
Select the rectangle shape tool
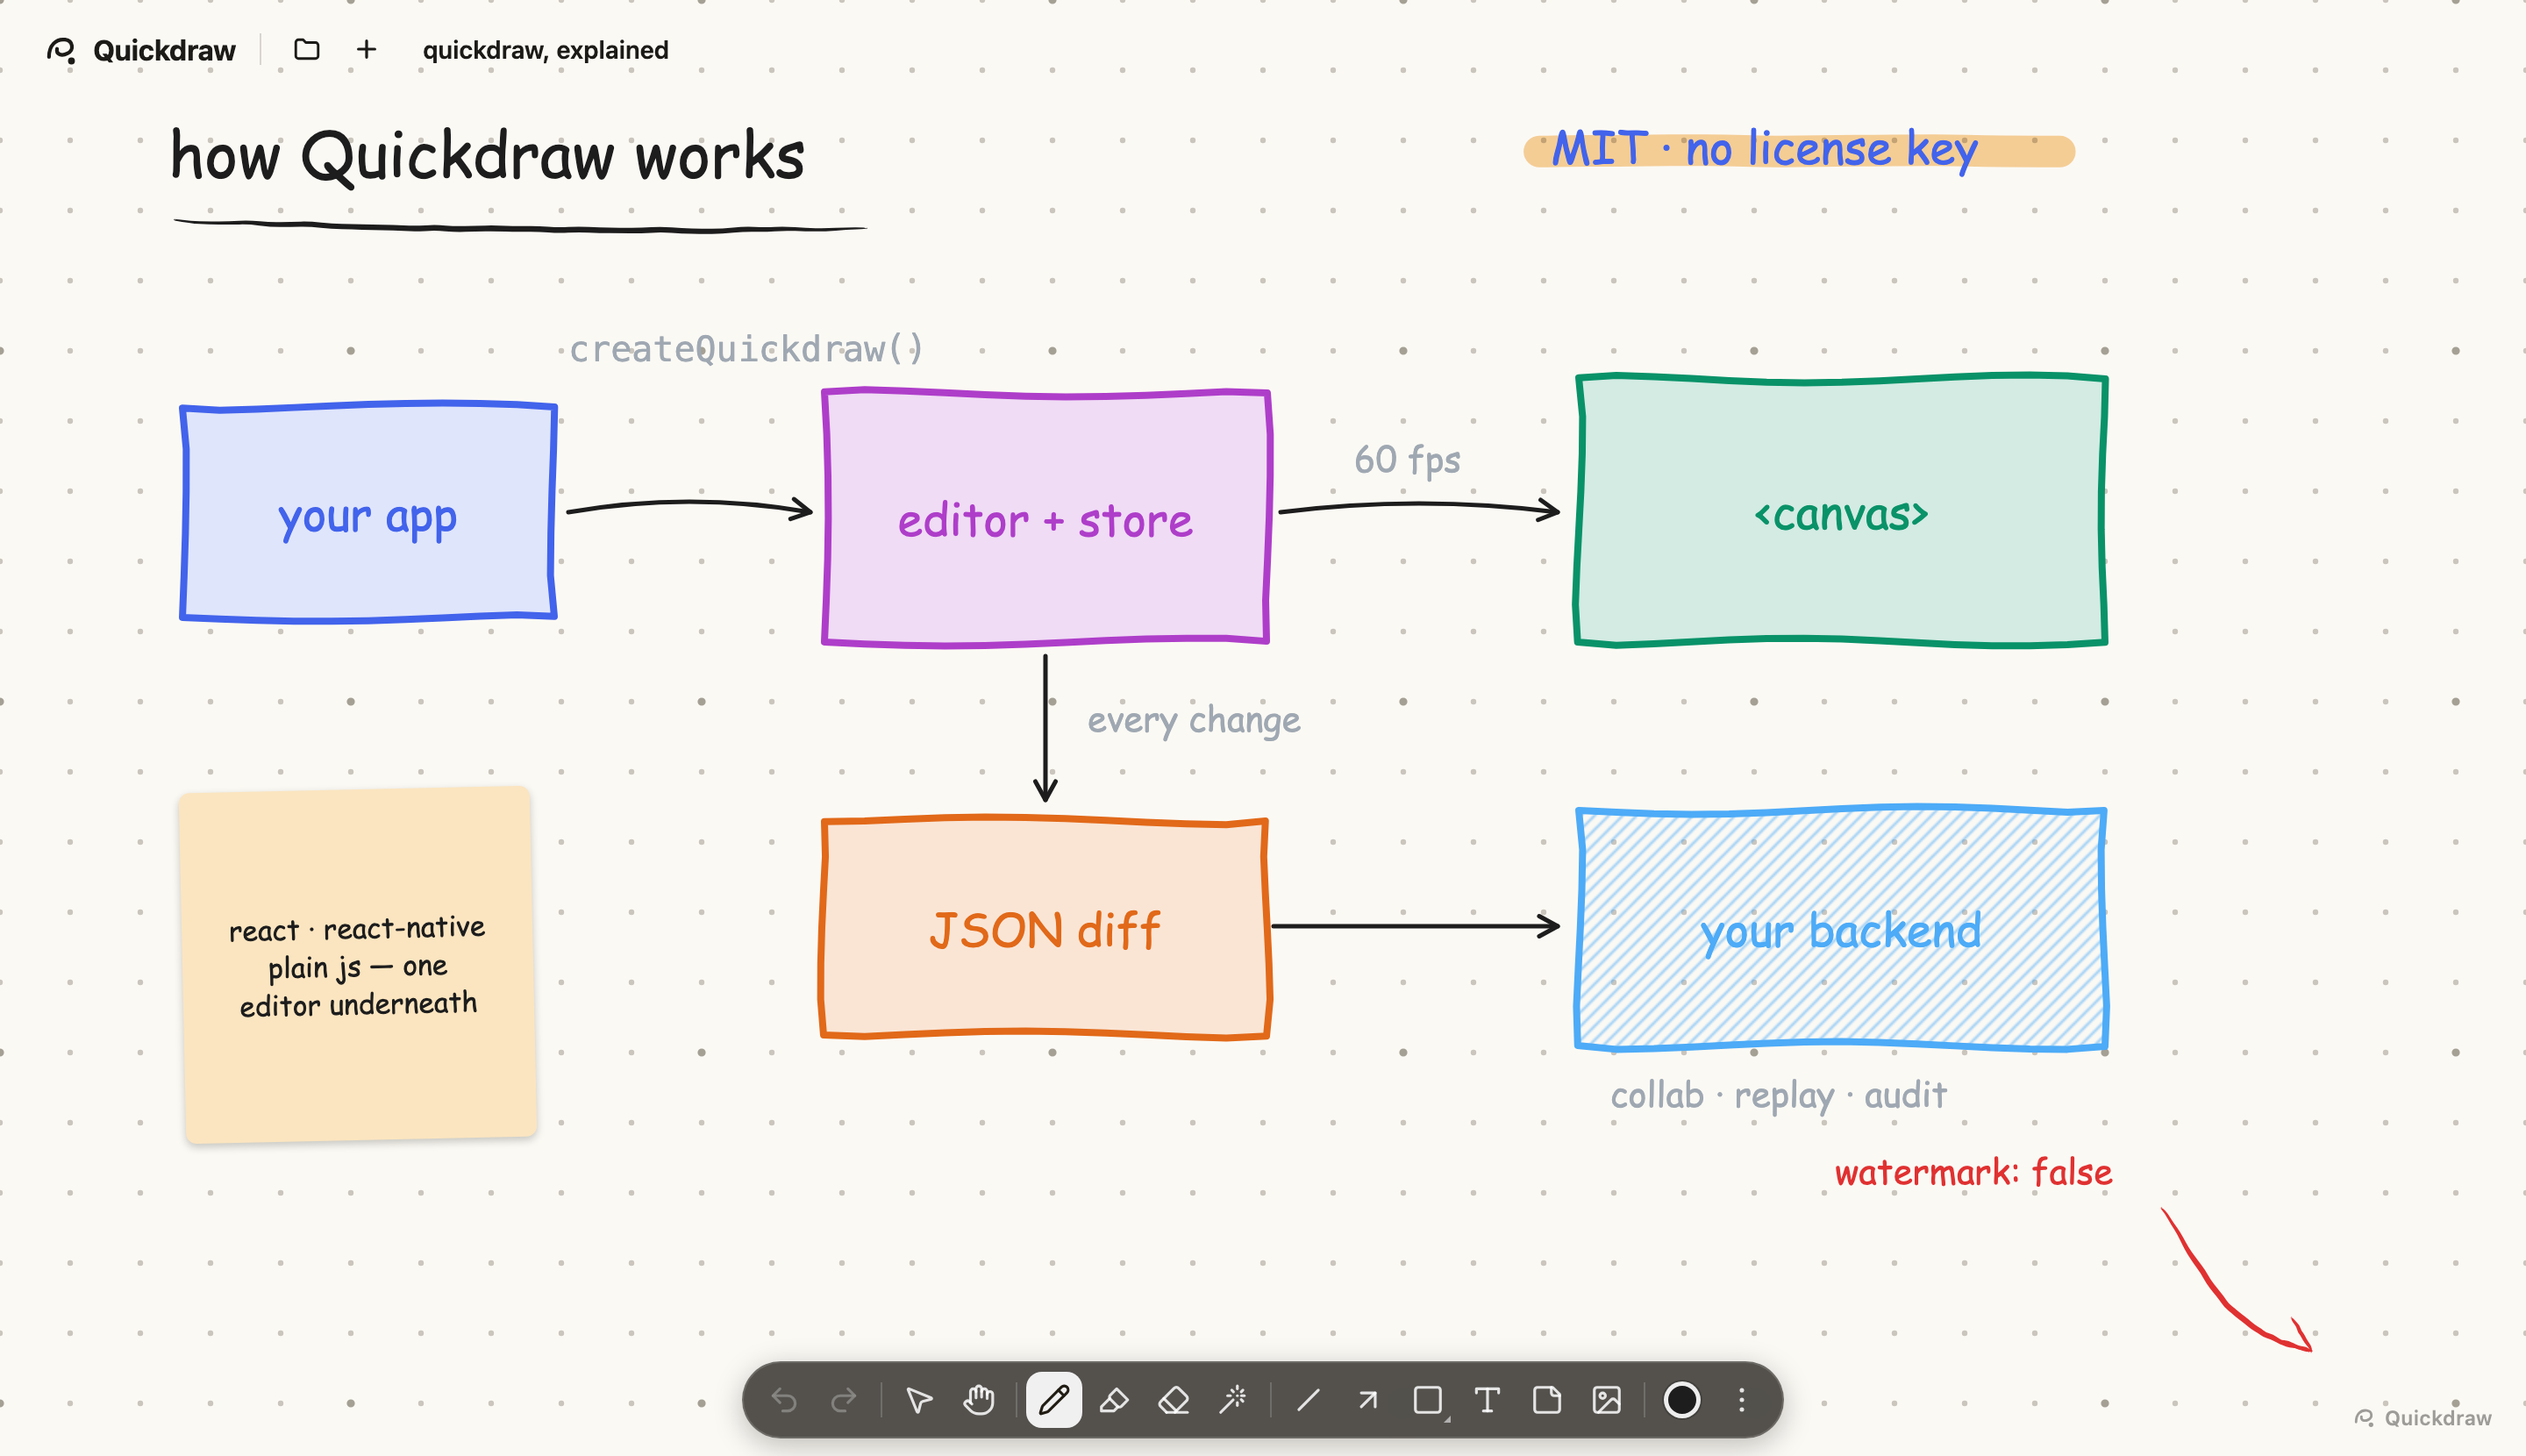click(x=1428, y=1400)
